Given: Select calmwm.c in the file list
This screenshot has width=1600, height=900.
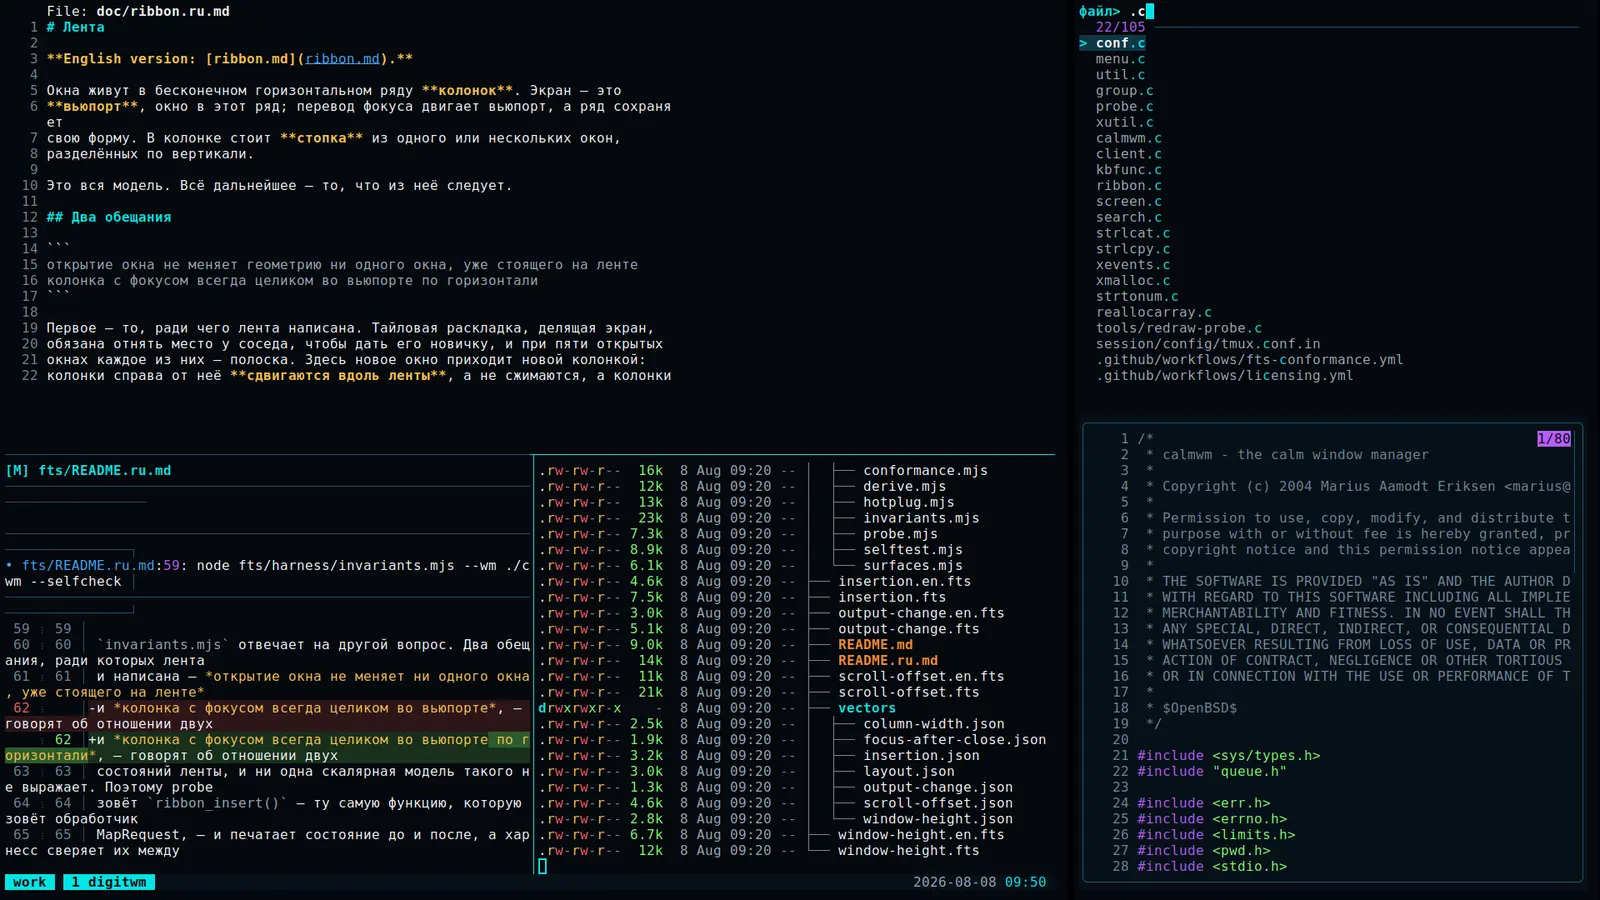Looking at the screenshot, I should pyautogui.click(x=1129, y=139).
